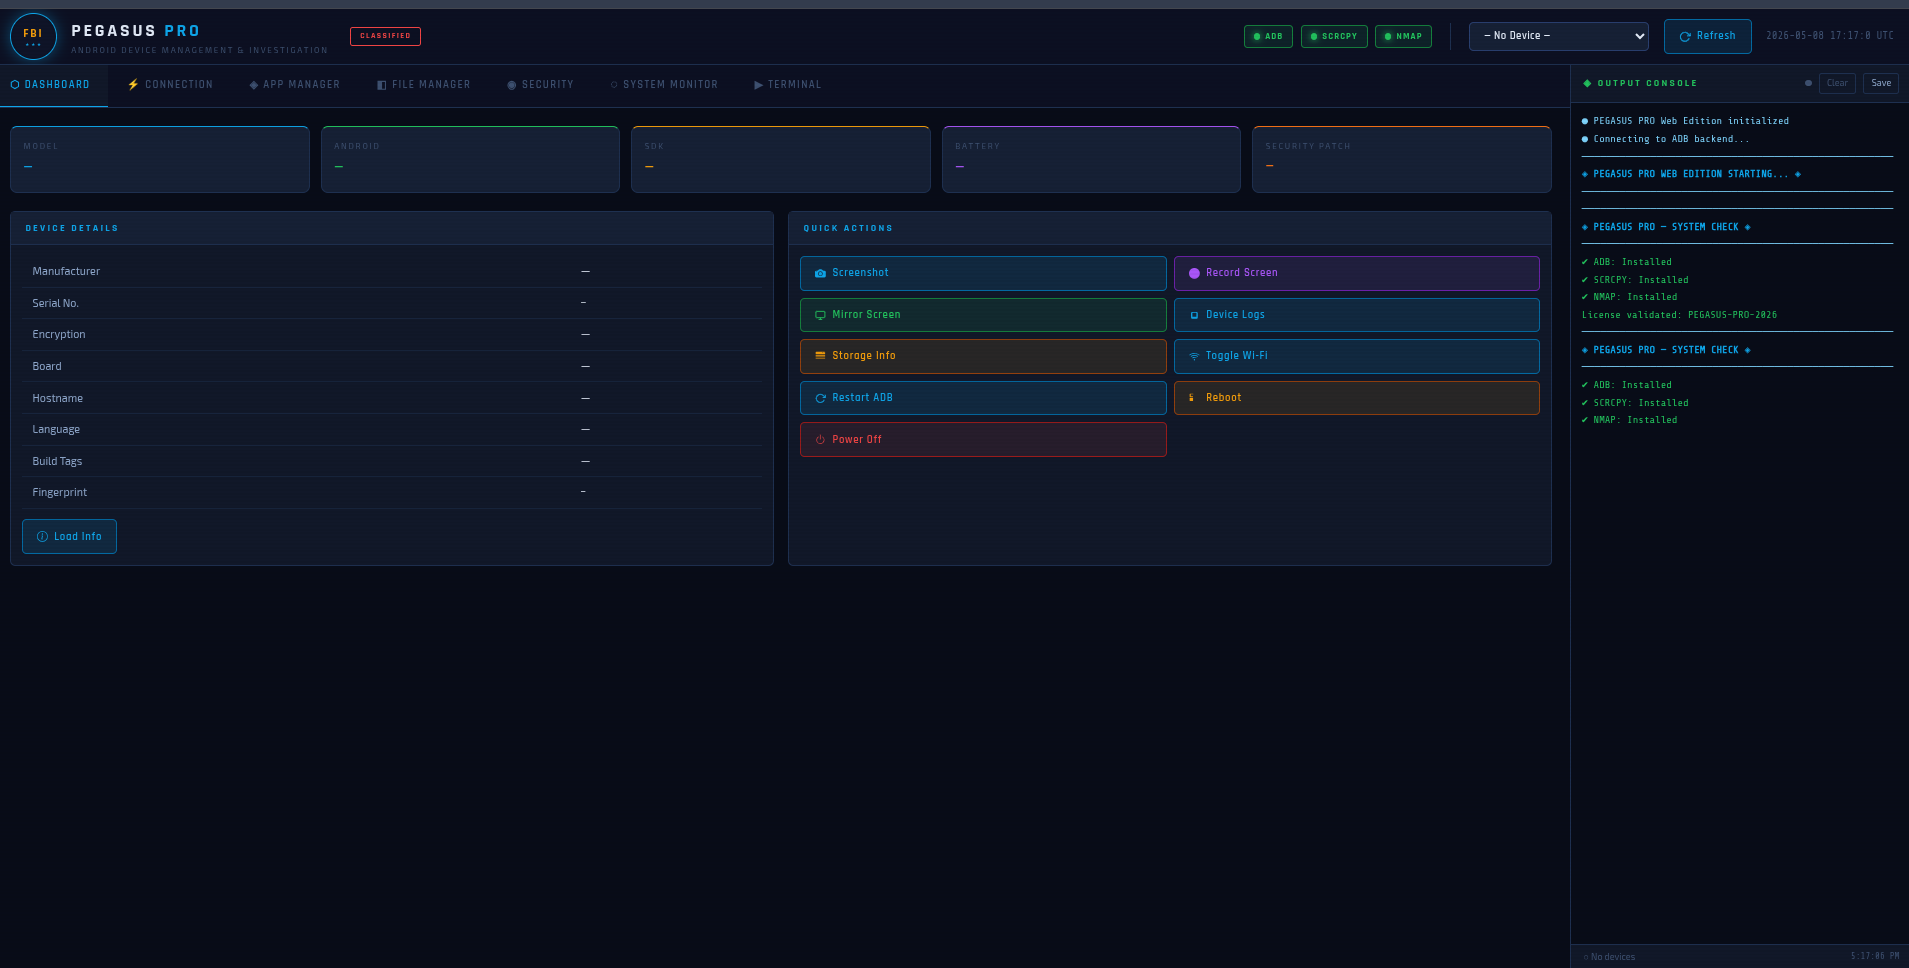This screenshot has width=1909, height=968.
Task: Click the Restart ADB circular arrow icon
Action: pos(820,398)
